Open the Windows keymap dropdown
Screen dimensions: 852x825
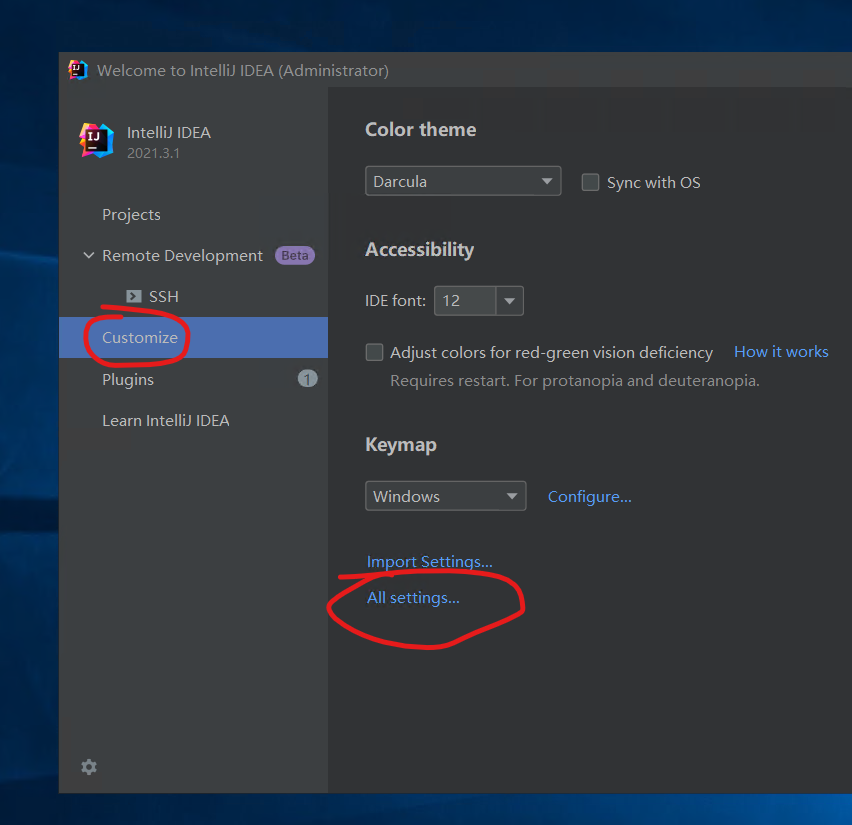pyautogui.click(x=446, y=496)
